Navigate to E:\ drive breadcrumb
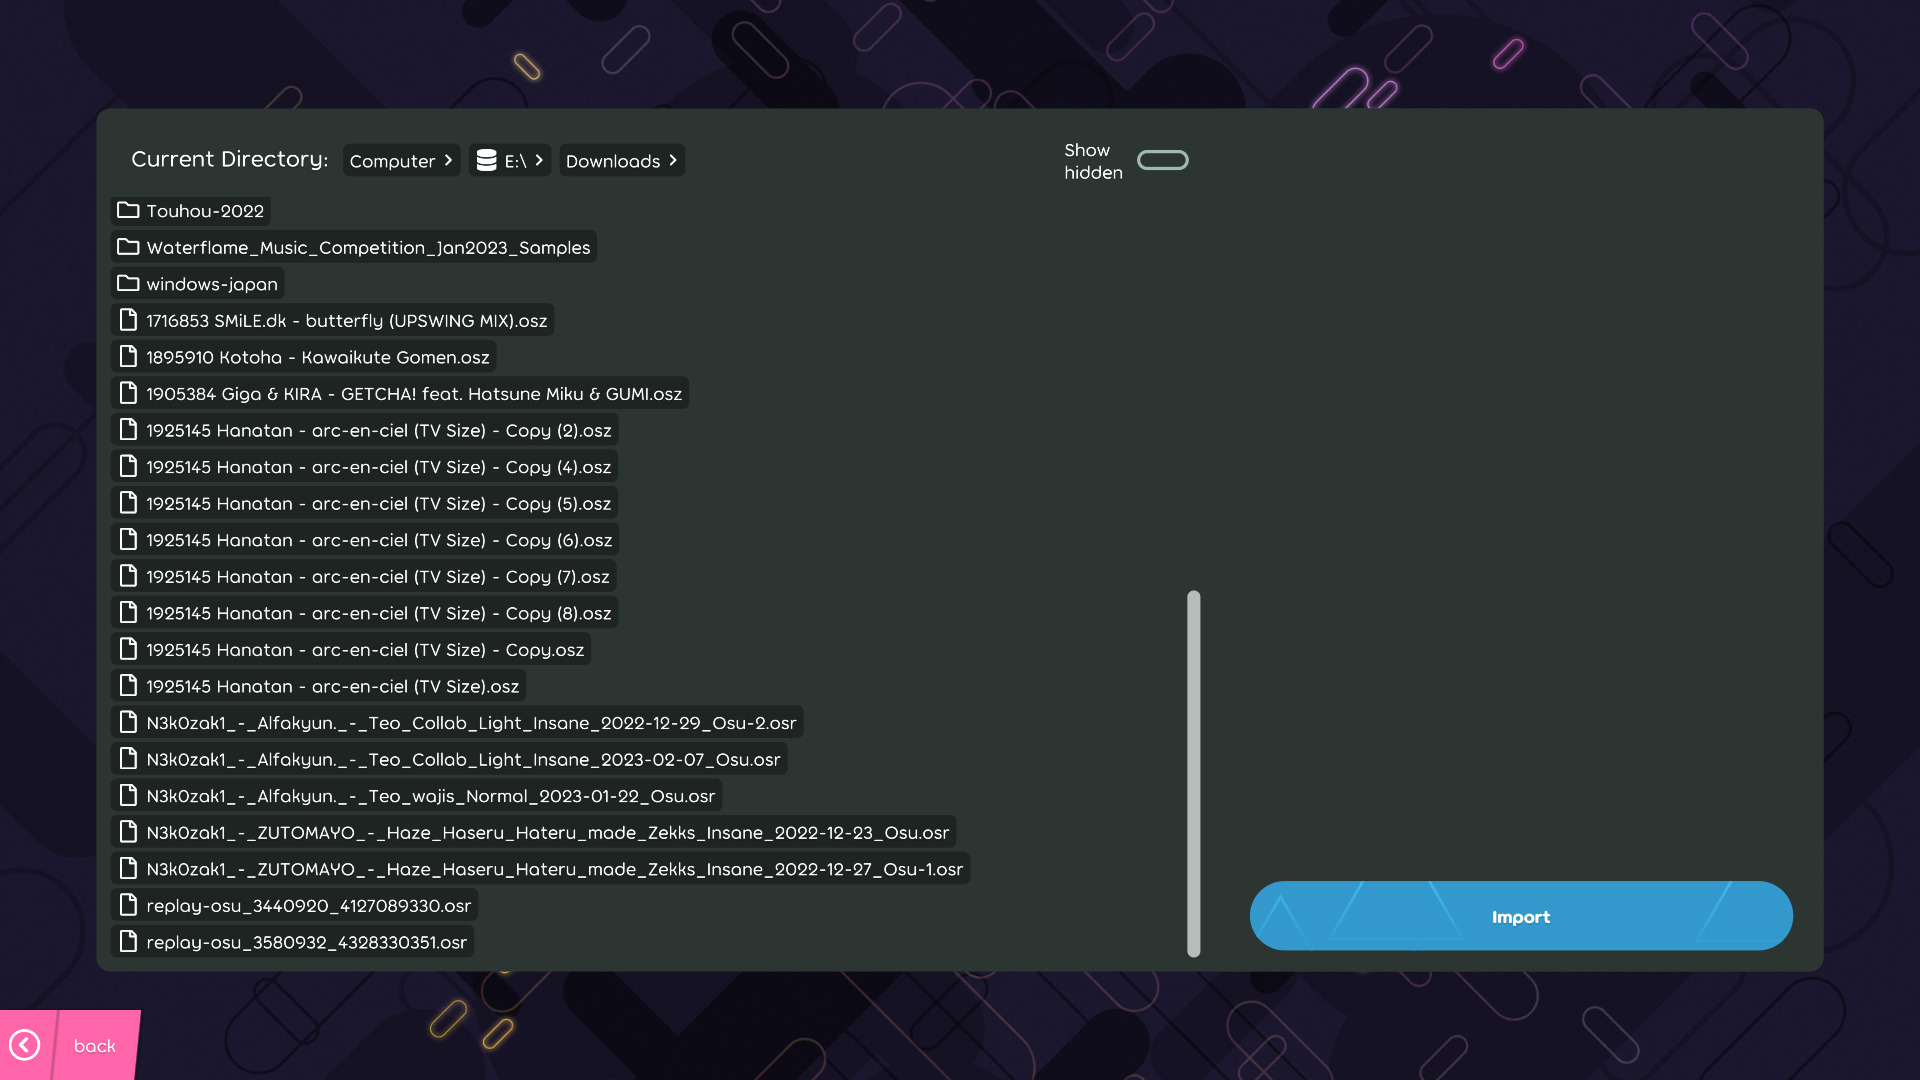The image size is (1920, 1080). 510,160
